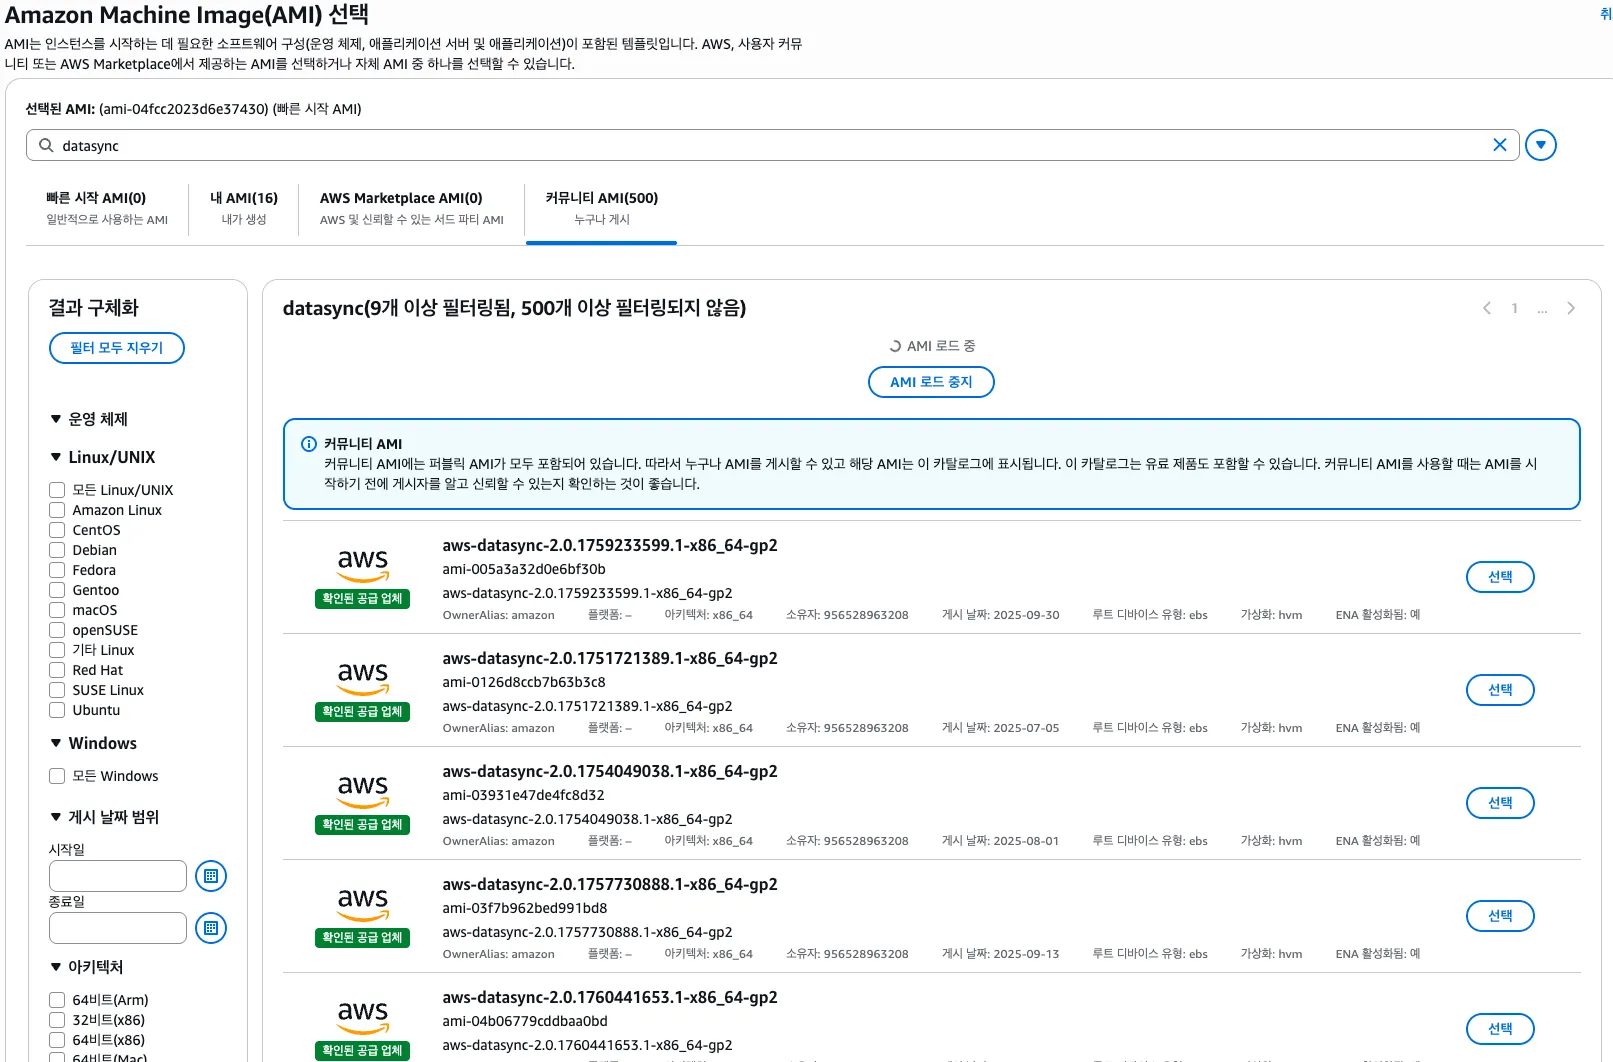Click 필터 모두 지우기 button
1613x1062 pixels.
[117, 348]
